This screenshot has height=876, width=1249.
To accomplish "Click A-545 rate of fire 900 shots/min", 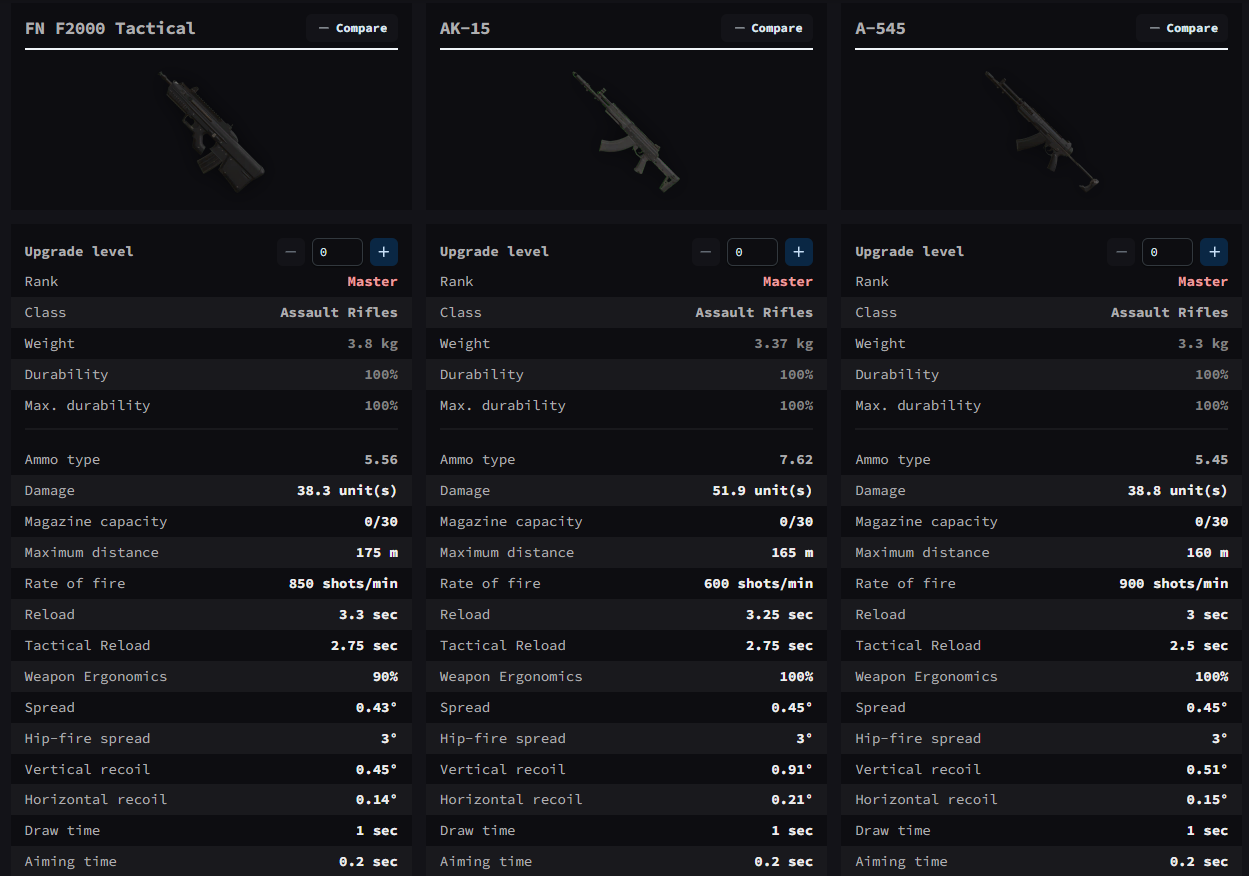I will [1173, 584].
